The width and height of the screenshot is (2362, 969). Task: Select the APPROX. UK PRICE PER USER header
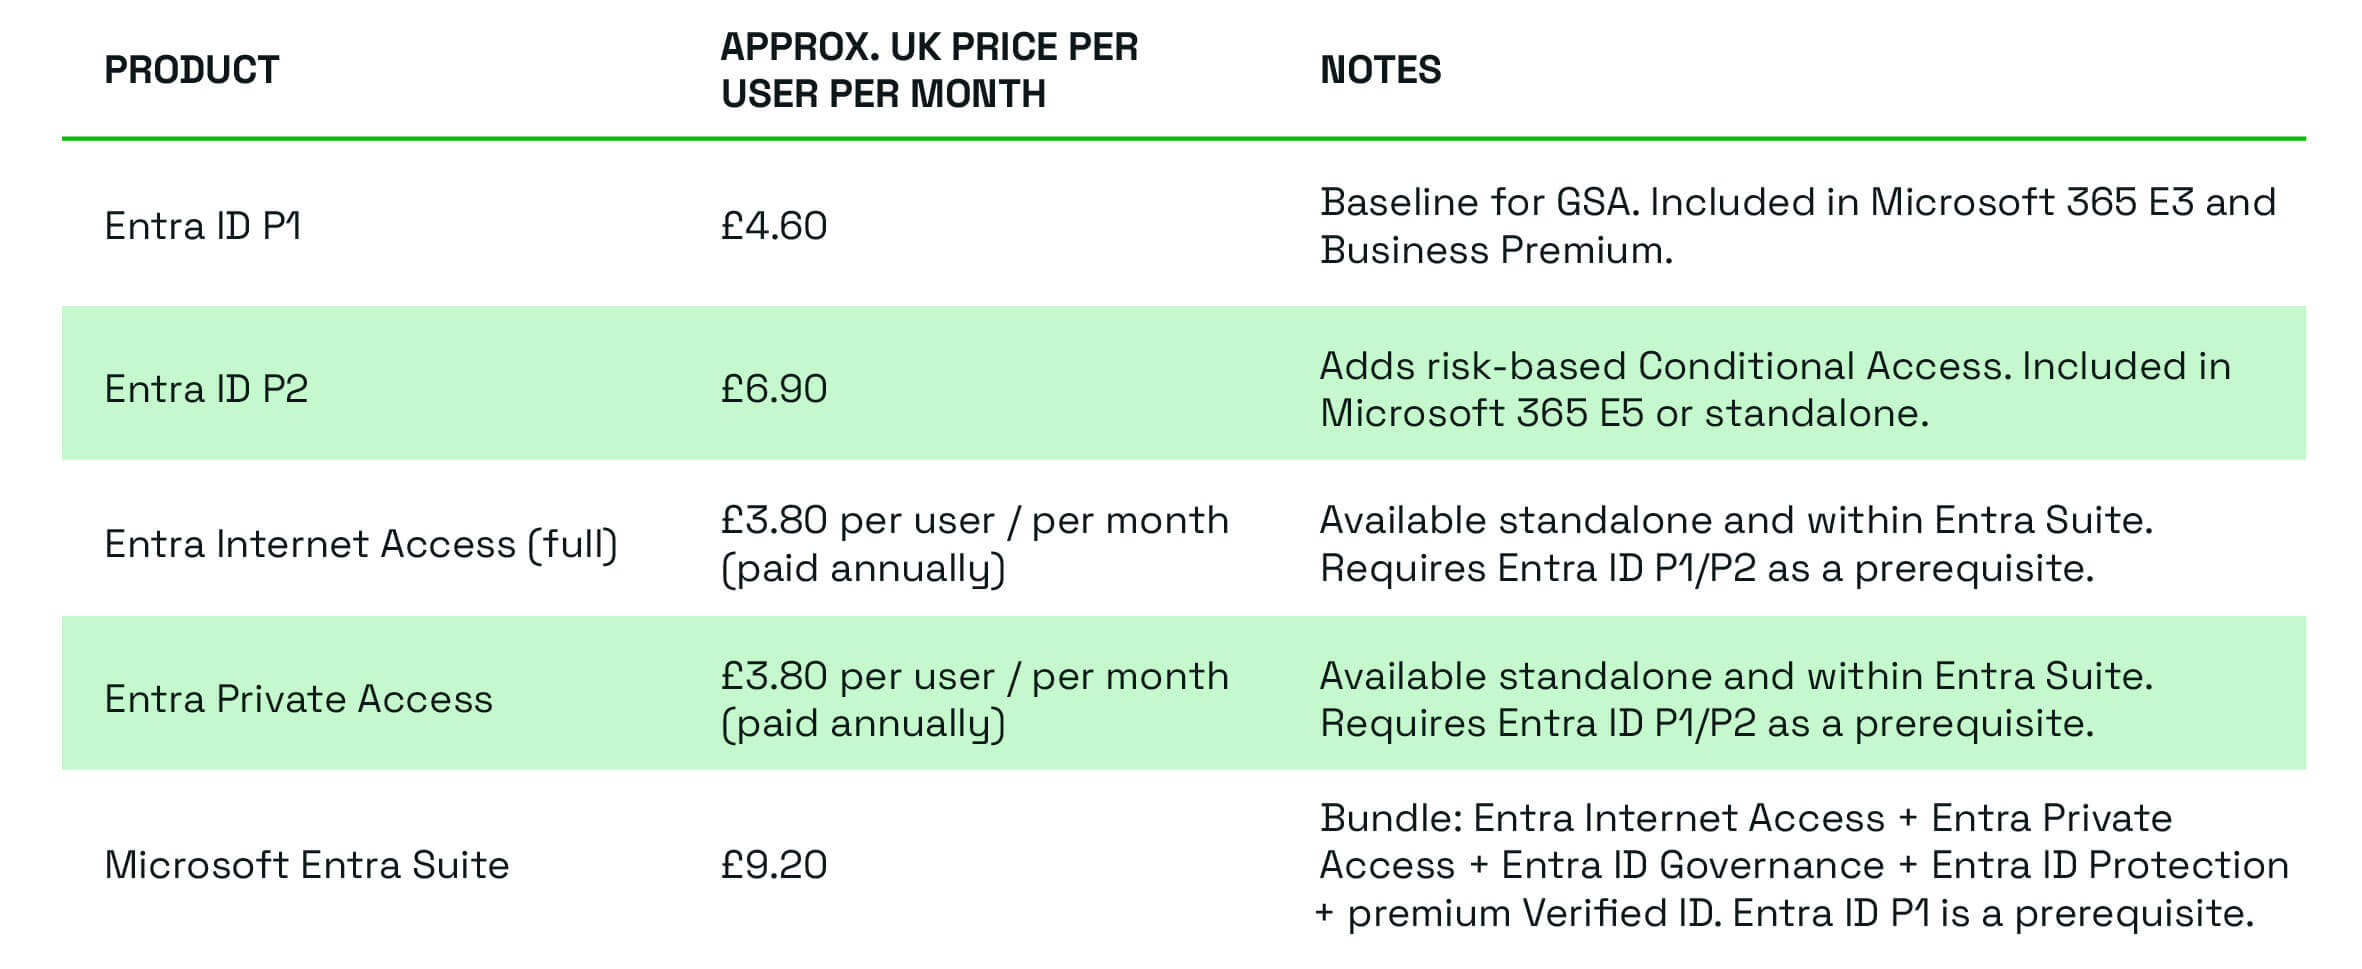coord(929,70)
